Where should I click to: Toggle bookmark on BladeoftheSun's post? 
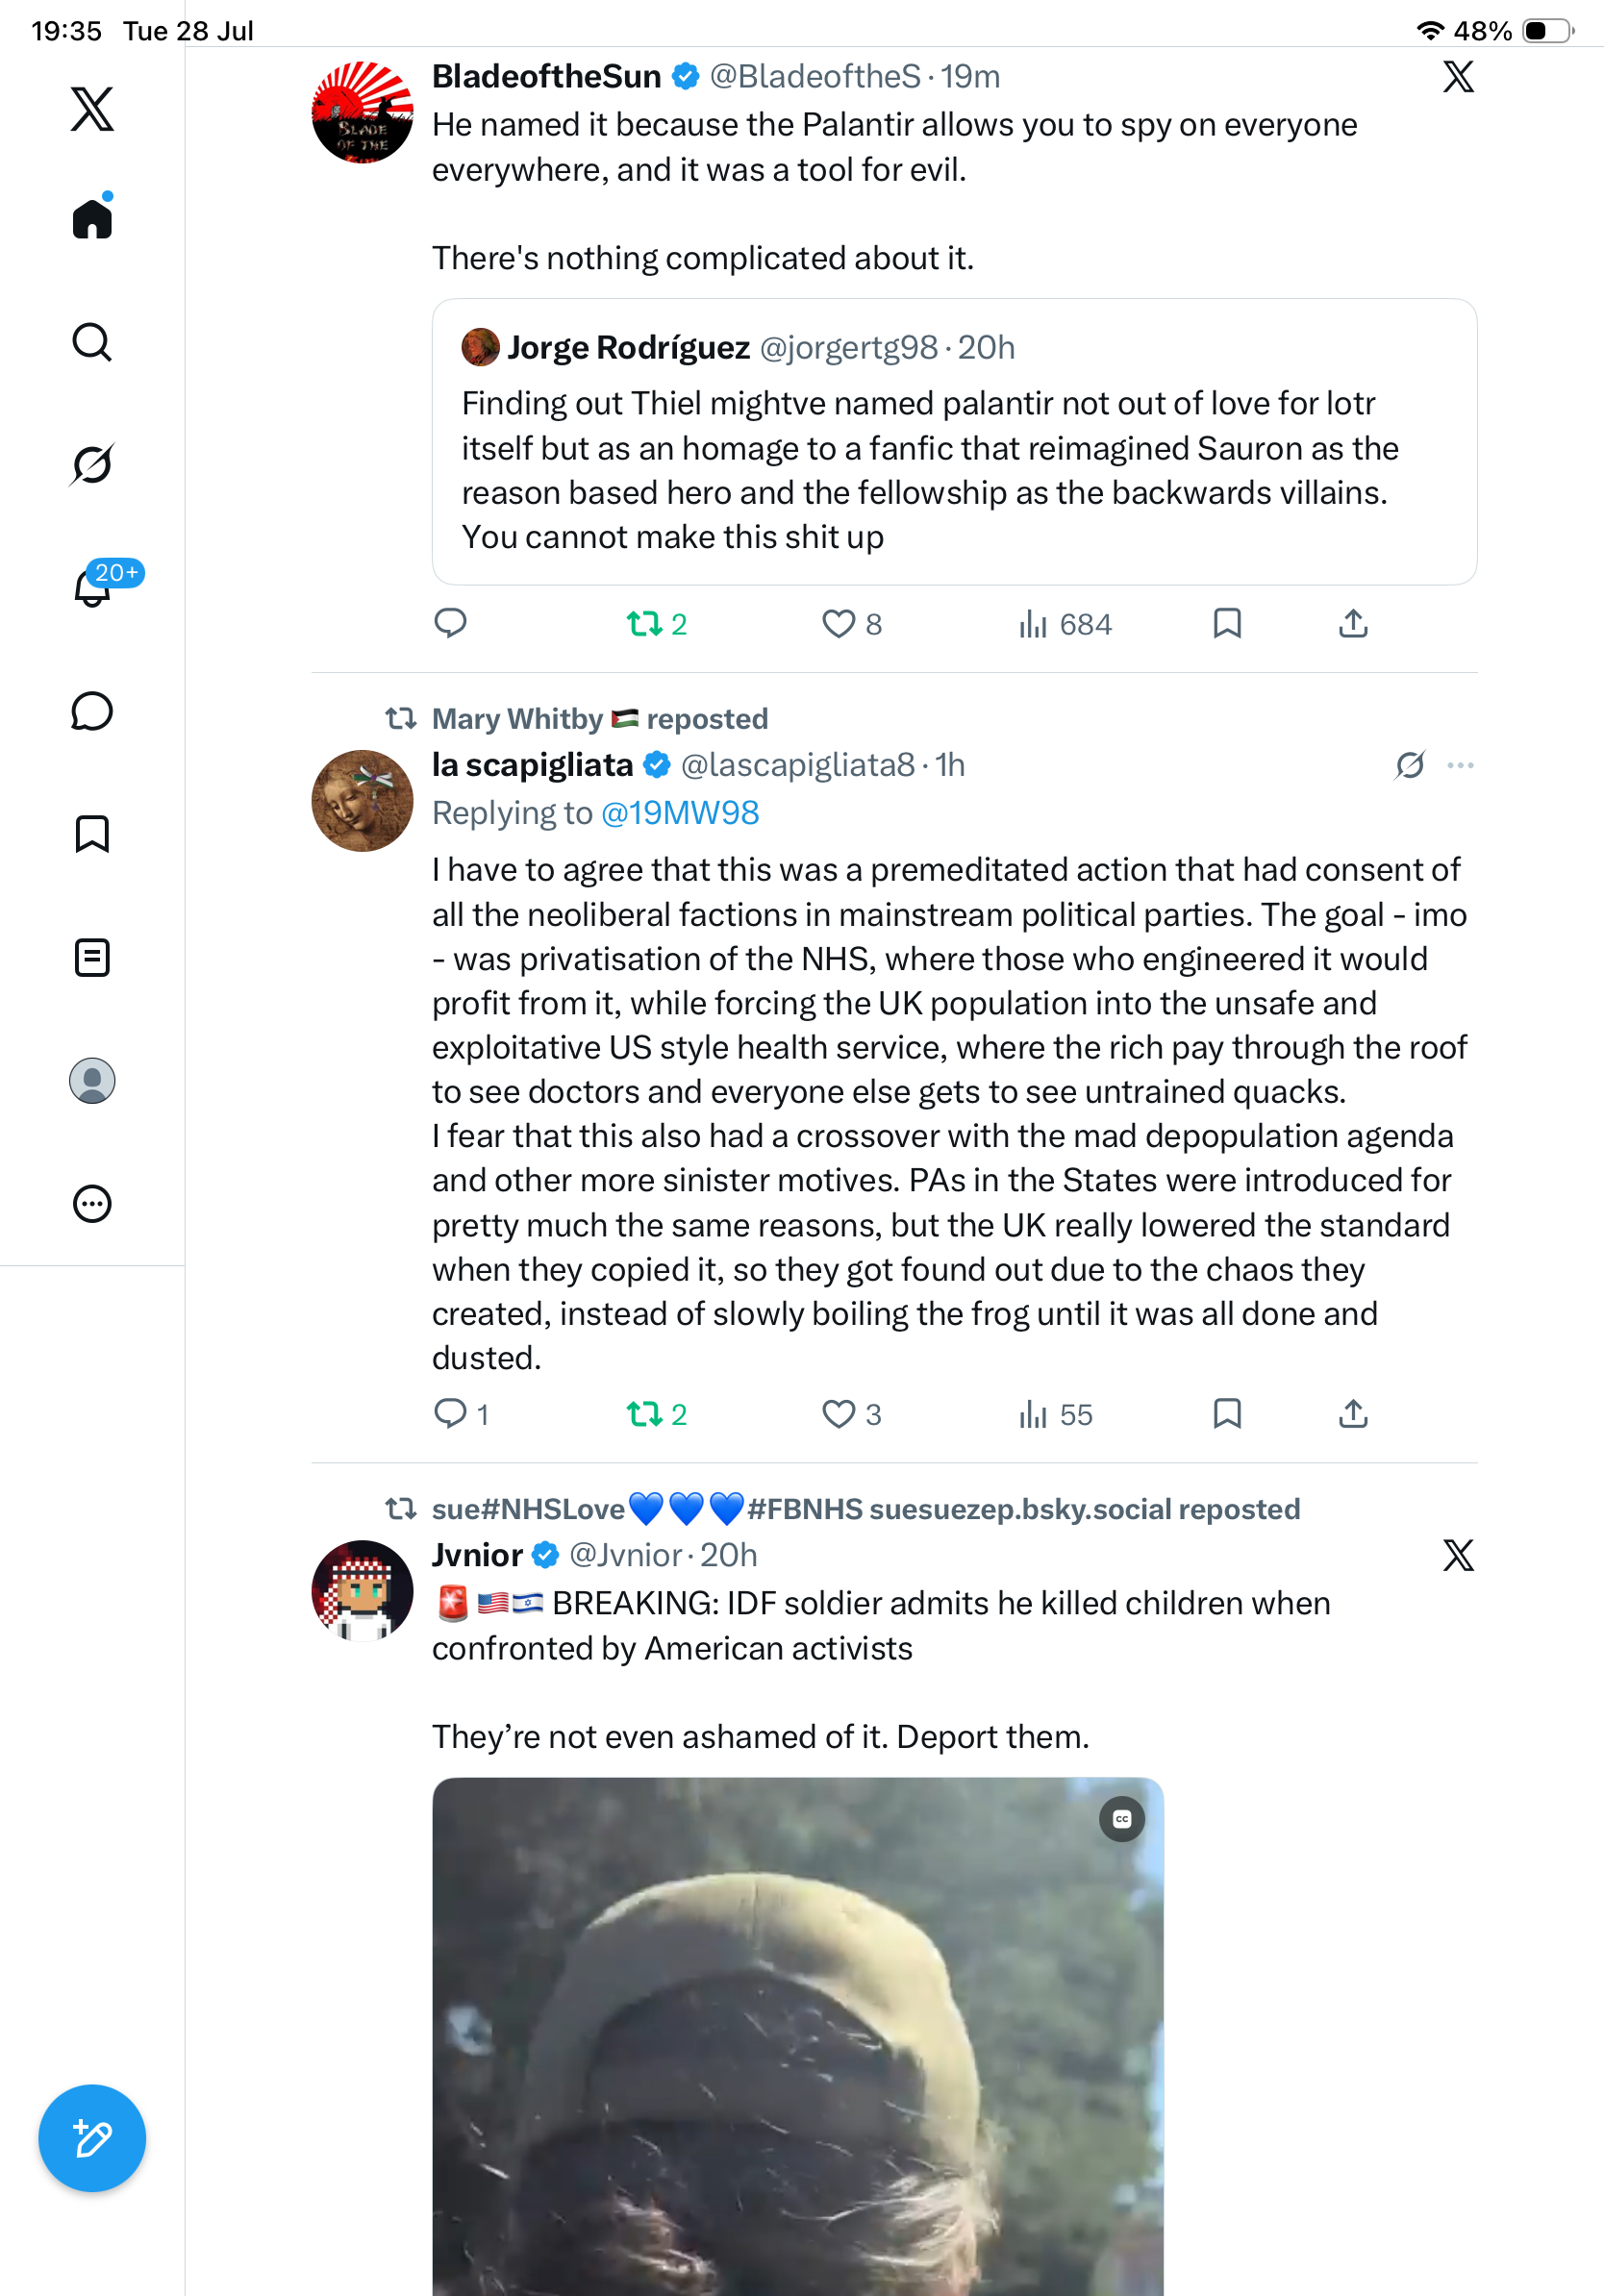1227,624
